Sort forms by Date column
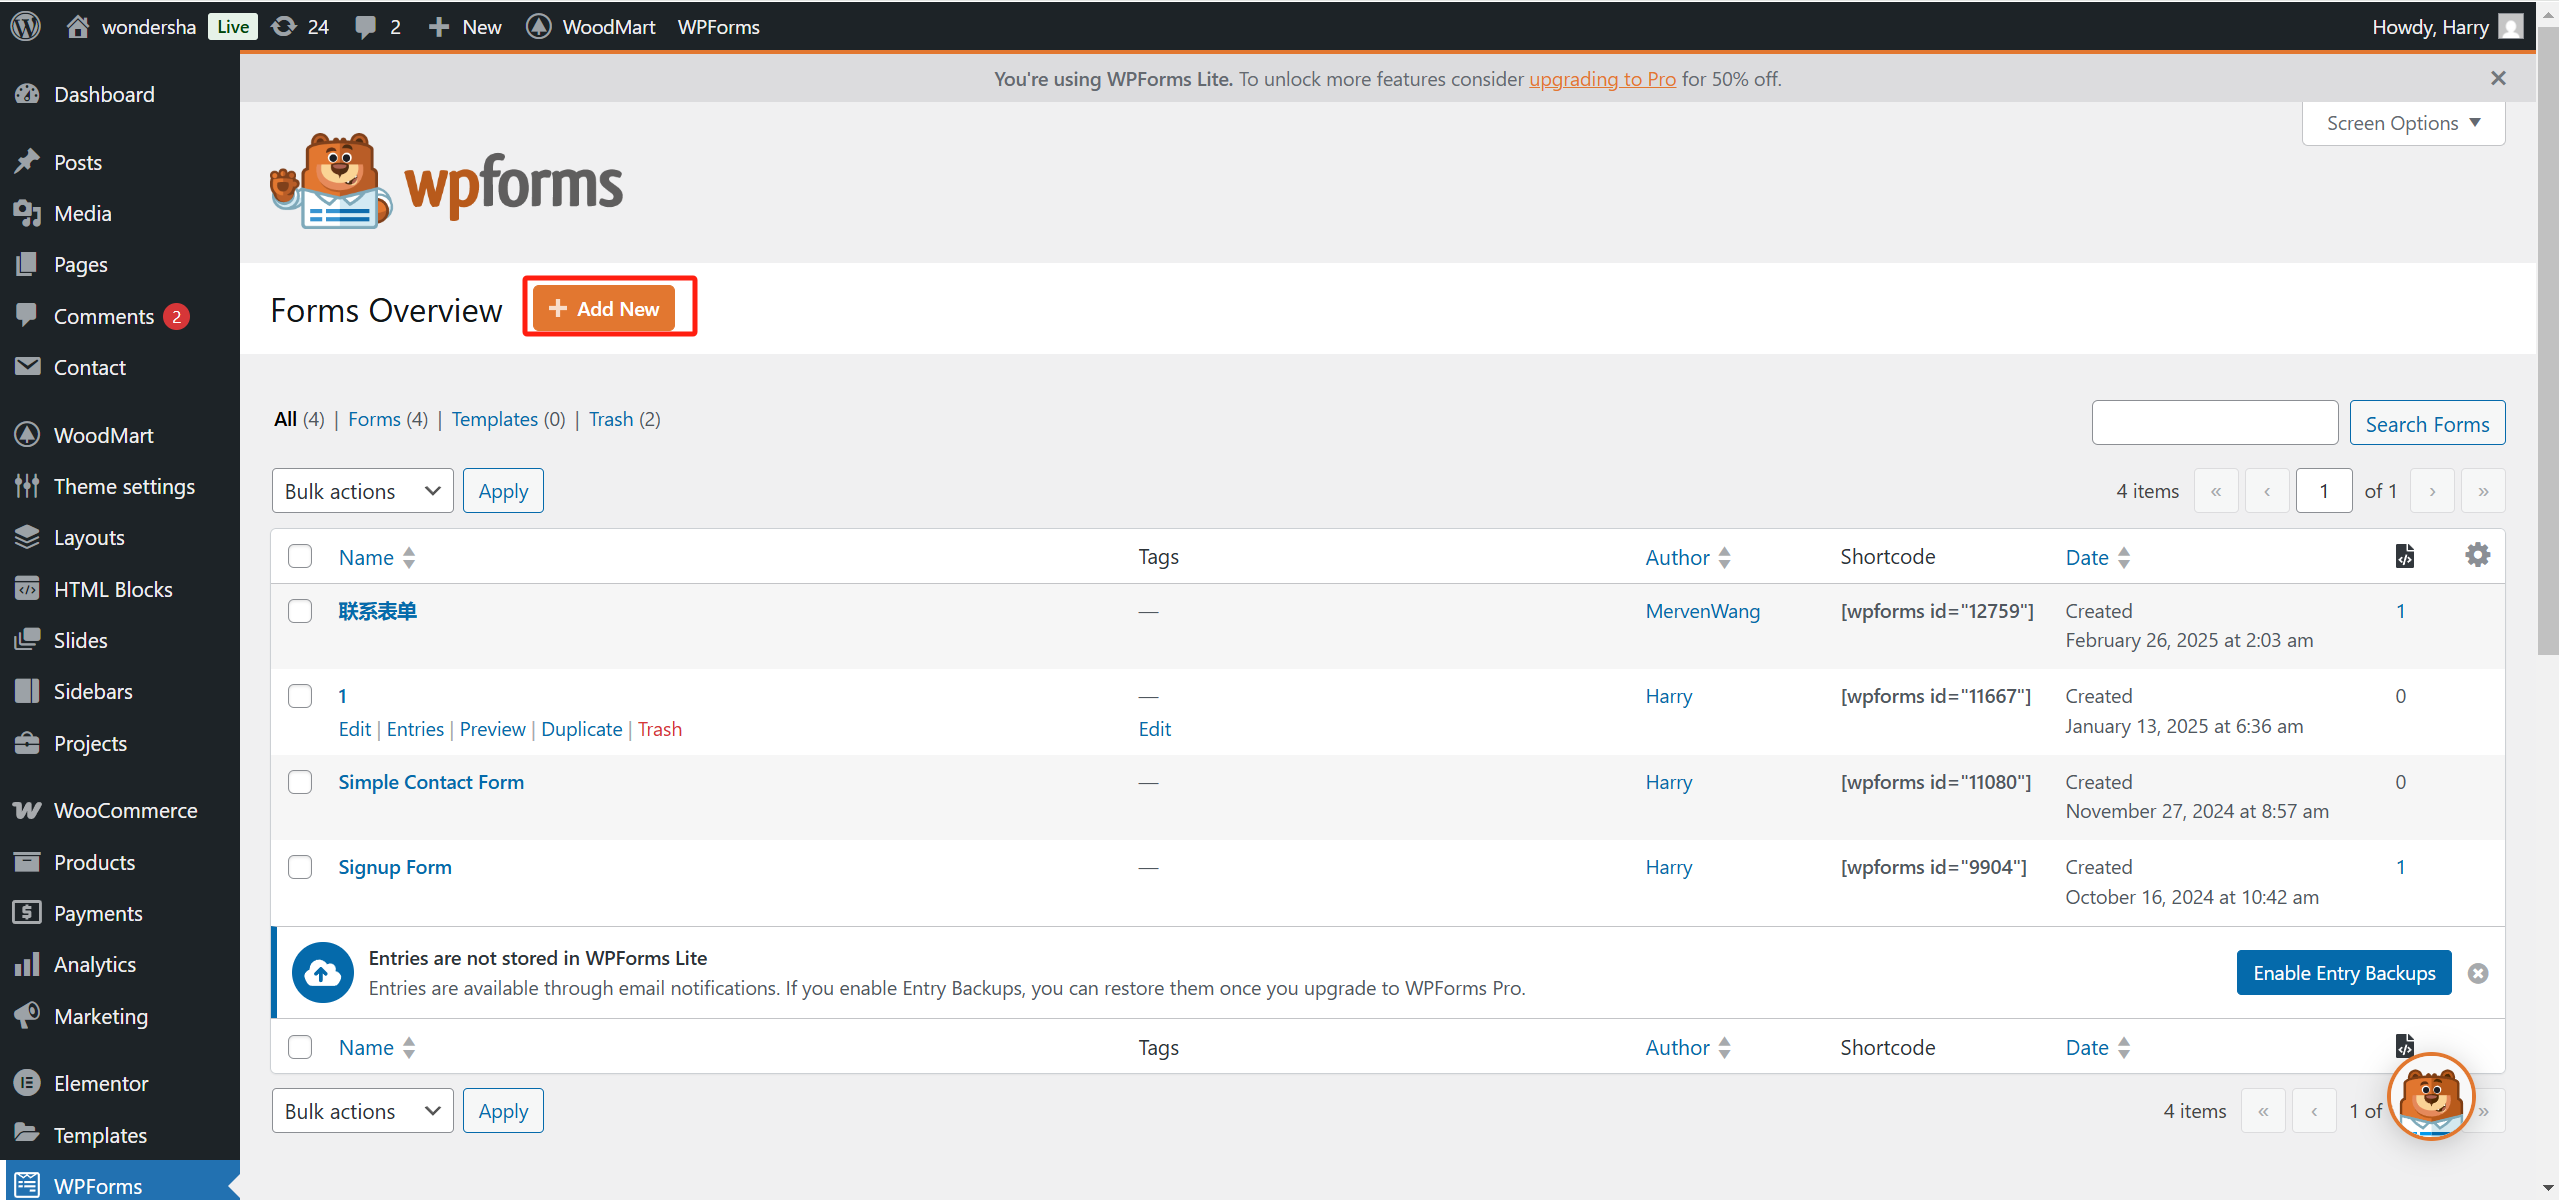 coord(2086,557)
